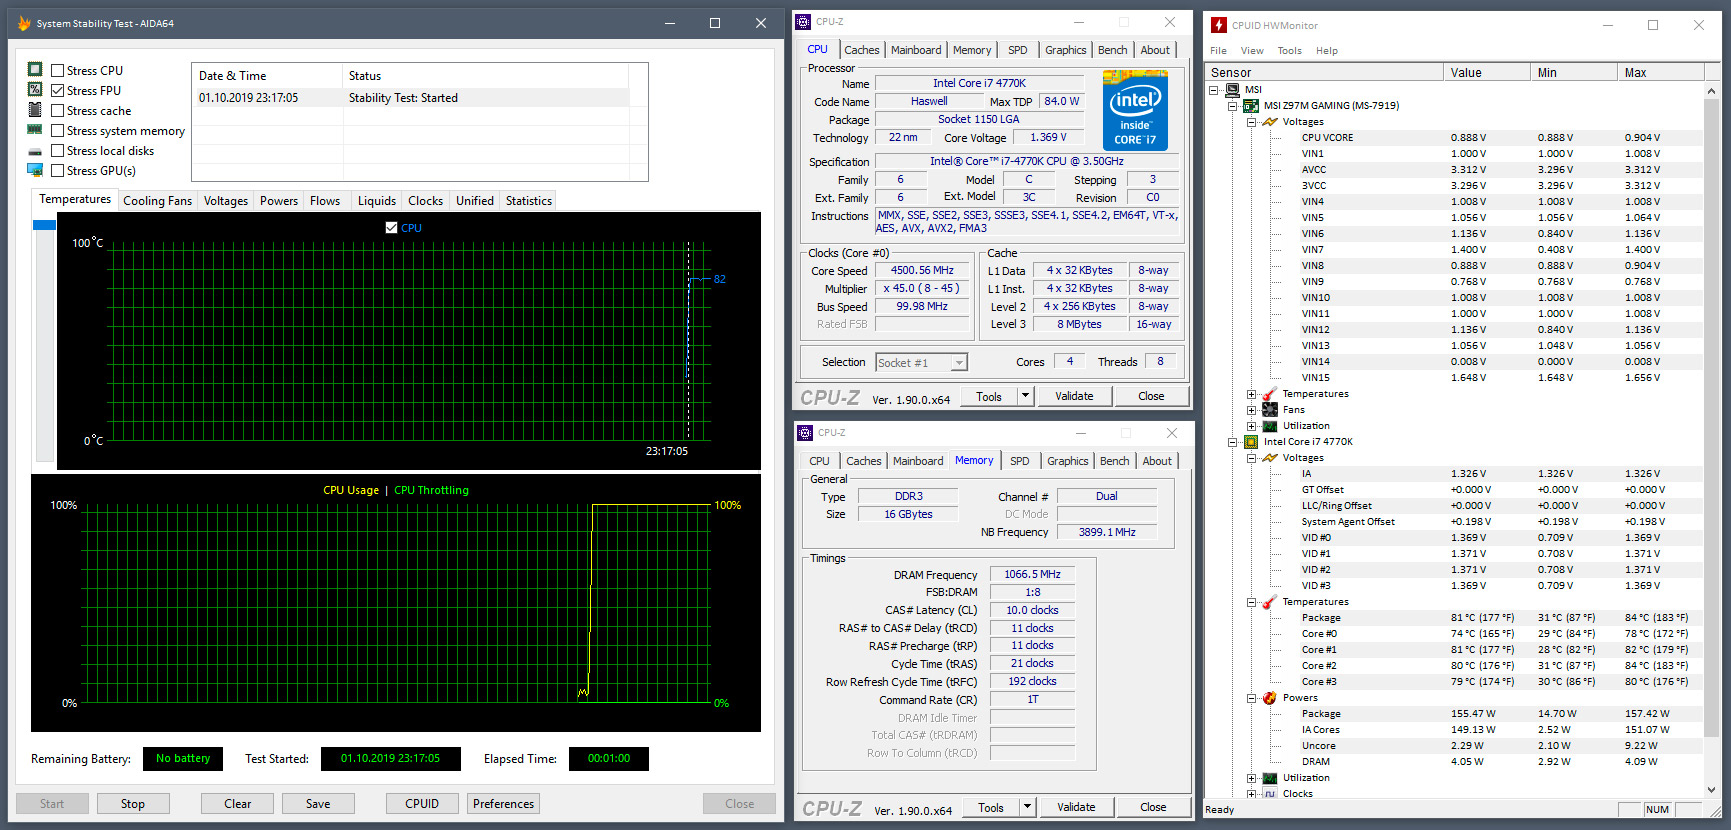The image size is (1731, 830).
Task: Click the MSI Z97M GAMING motherboard icon
Action: pyautogui.click(x=1250, y=106)
